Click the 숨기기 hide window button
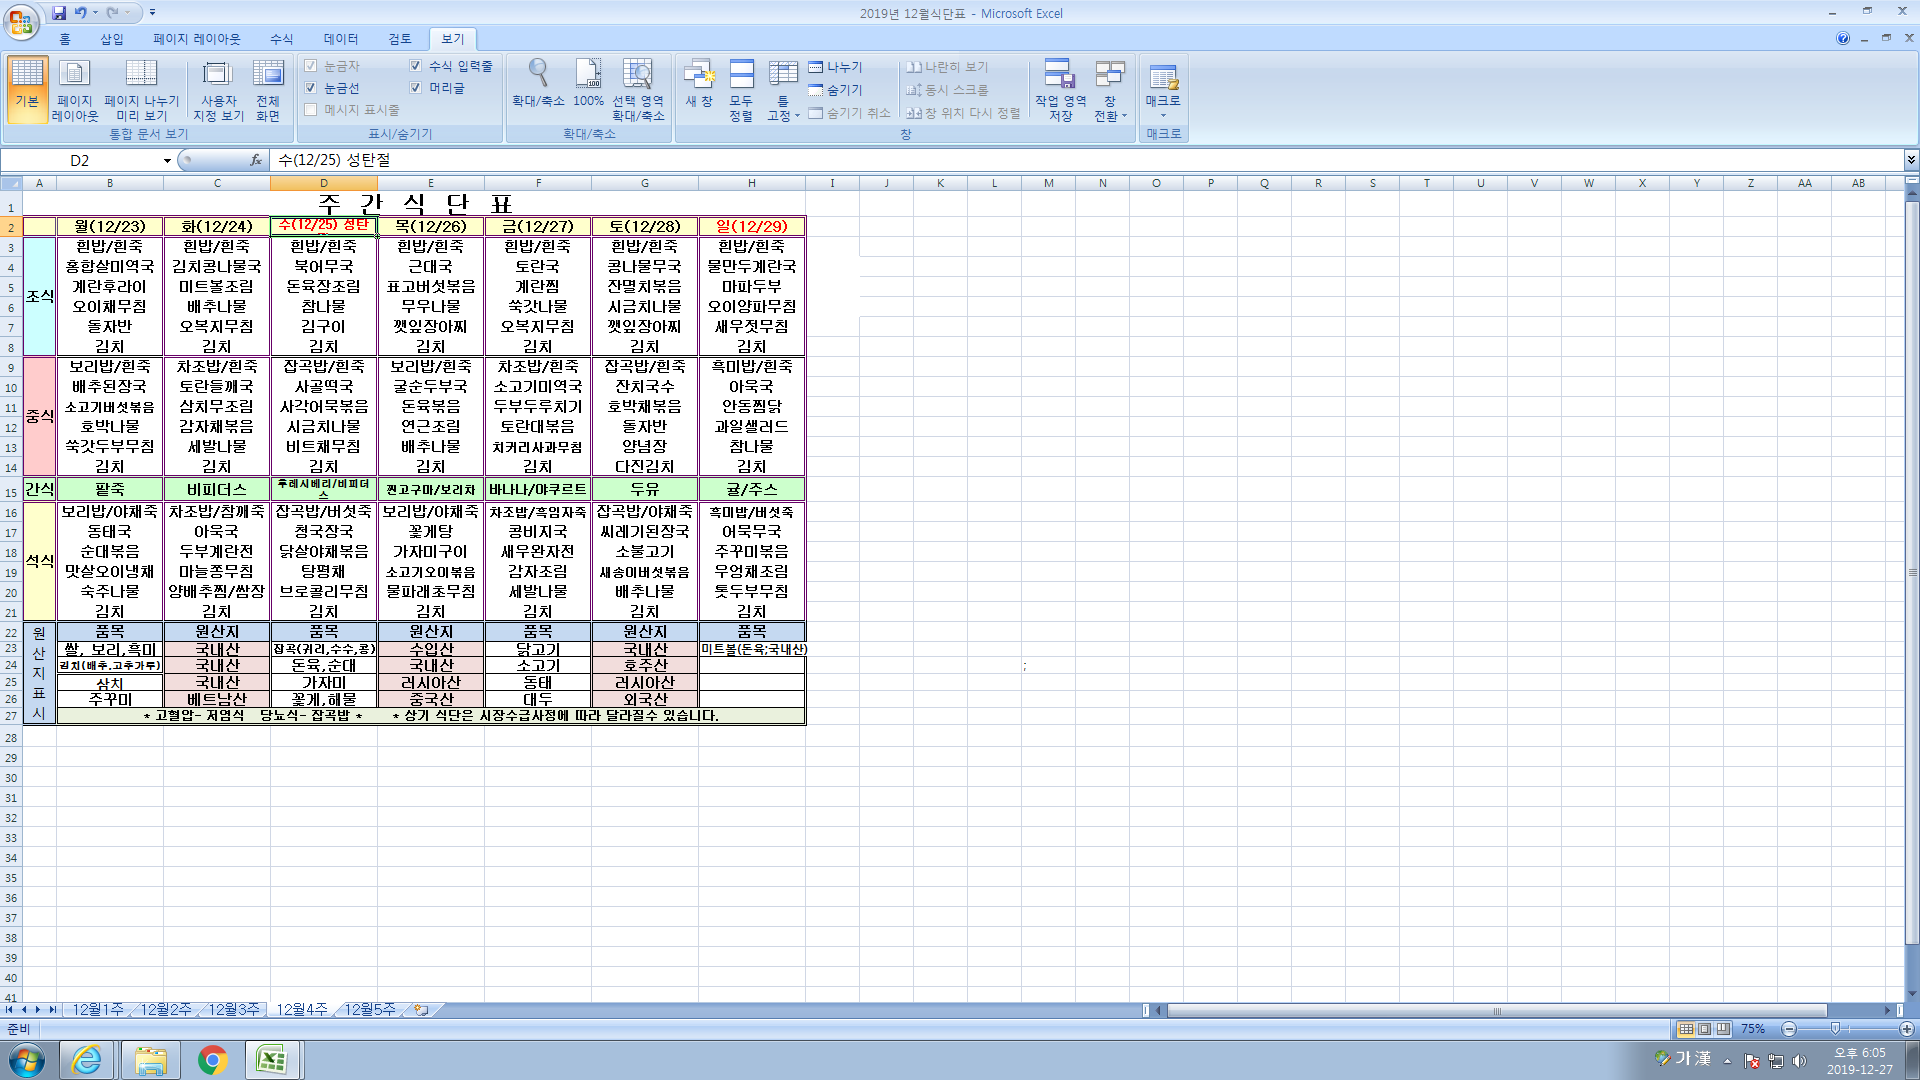 [836, 90]
